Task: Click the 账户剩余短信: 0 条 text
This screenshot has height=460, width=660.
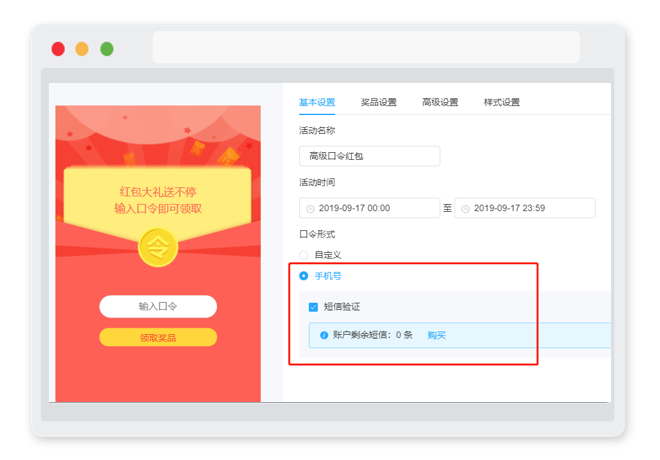Action: (x=373, y=335)
